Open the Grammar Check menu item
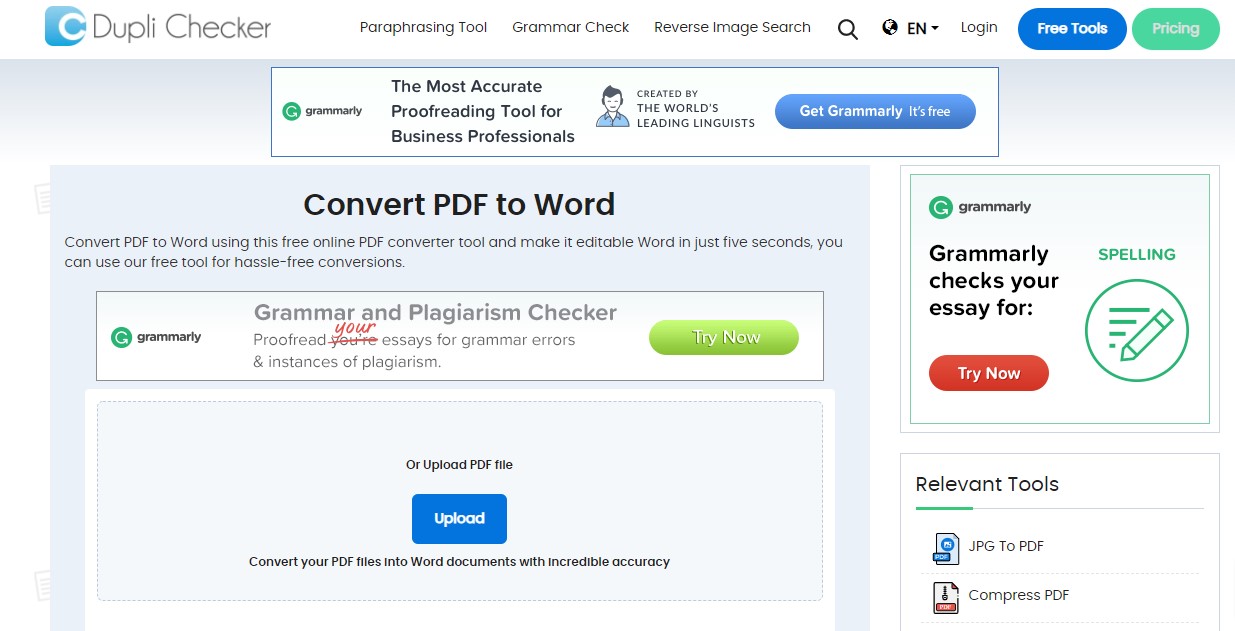 570,27
